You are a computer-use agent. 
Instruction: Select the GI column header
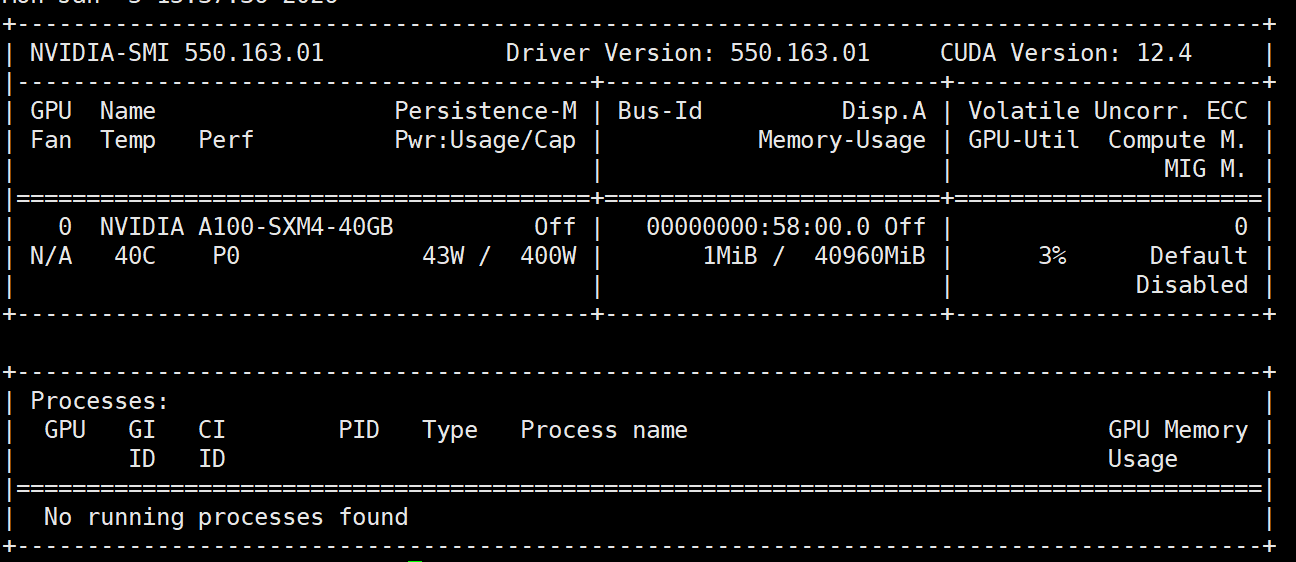(142, 430)
